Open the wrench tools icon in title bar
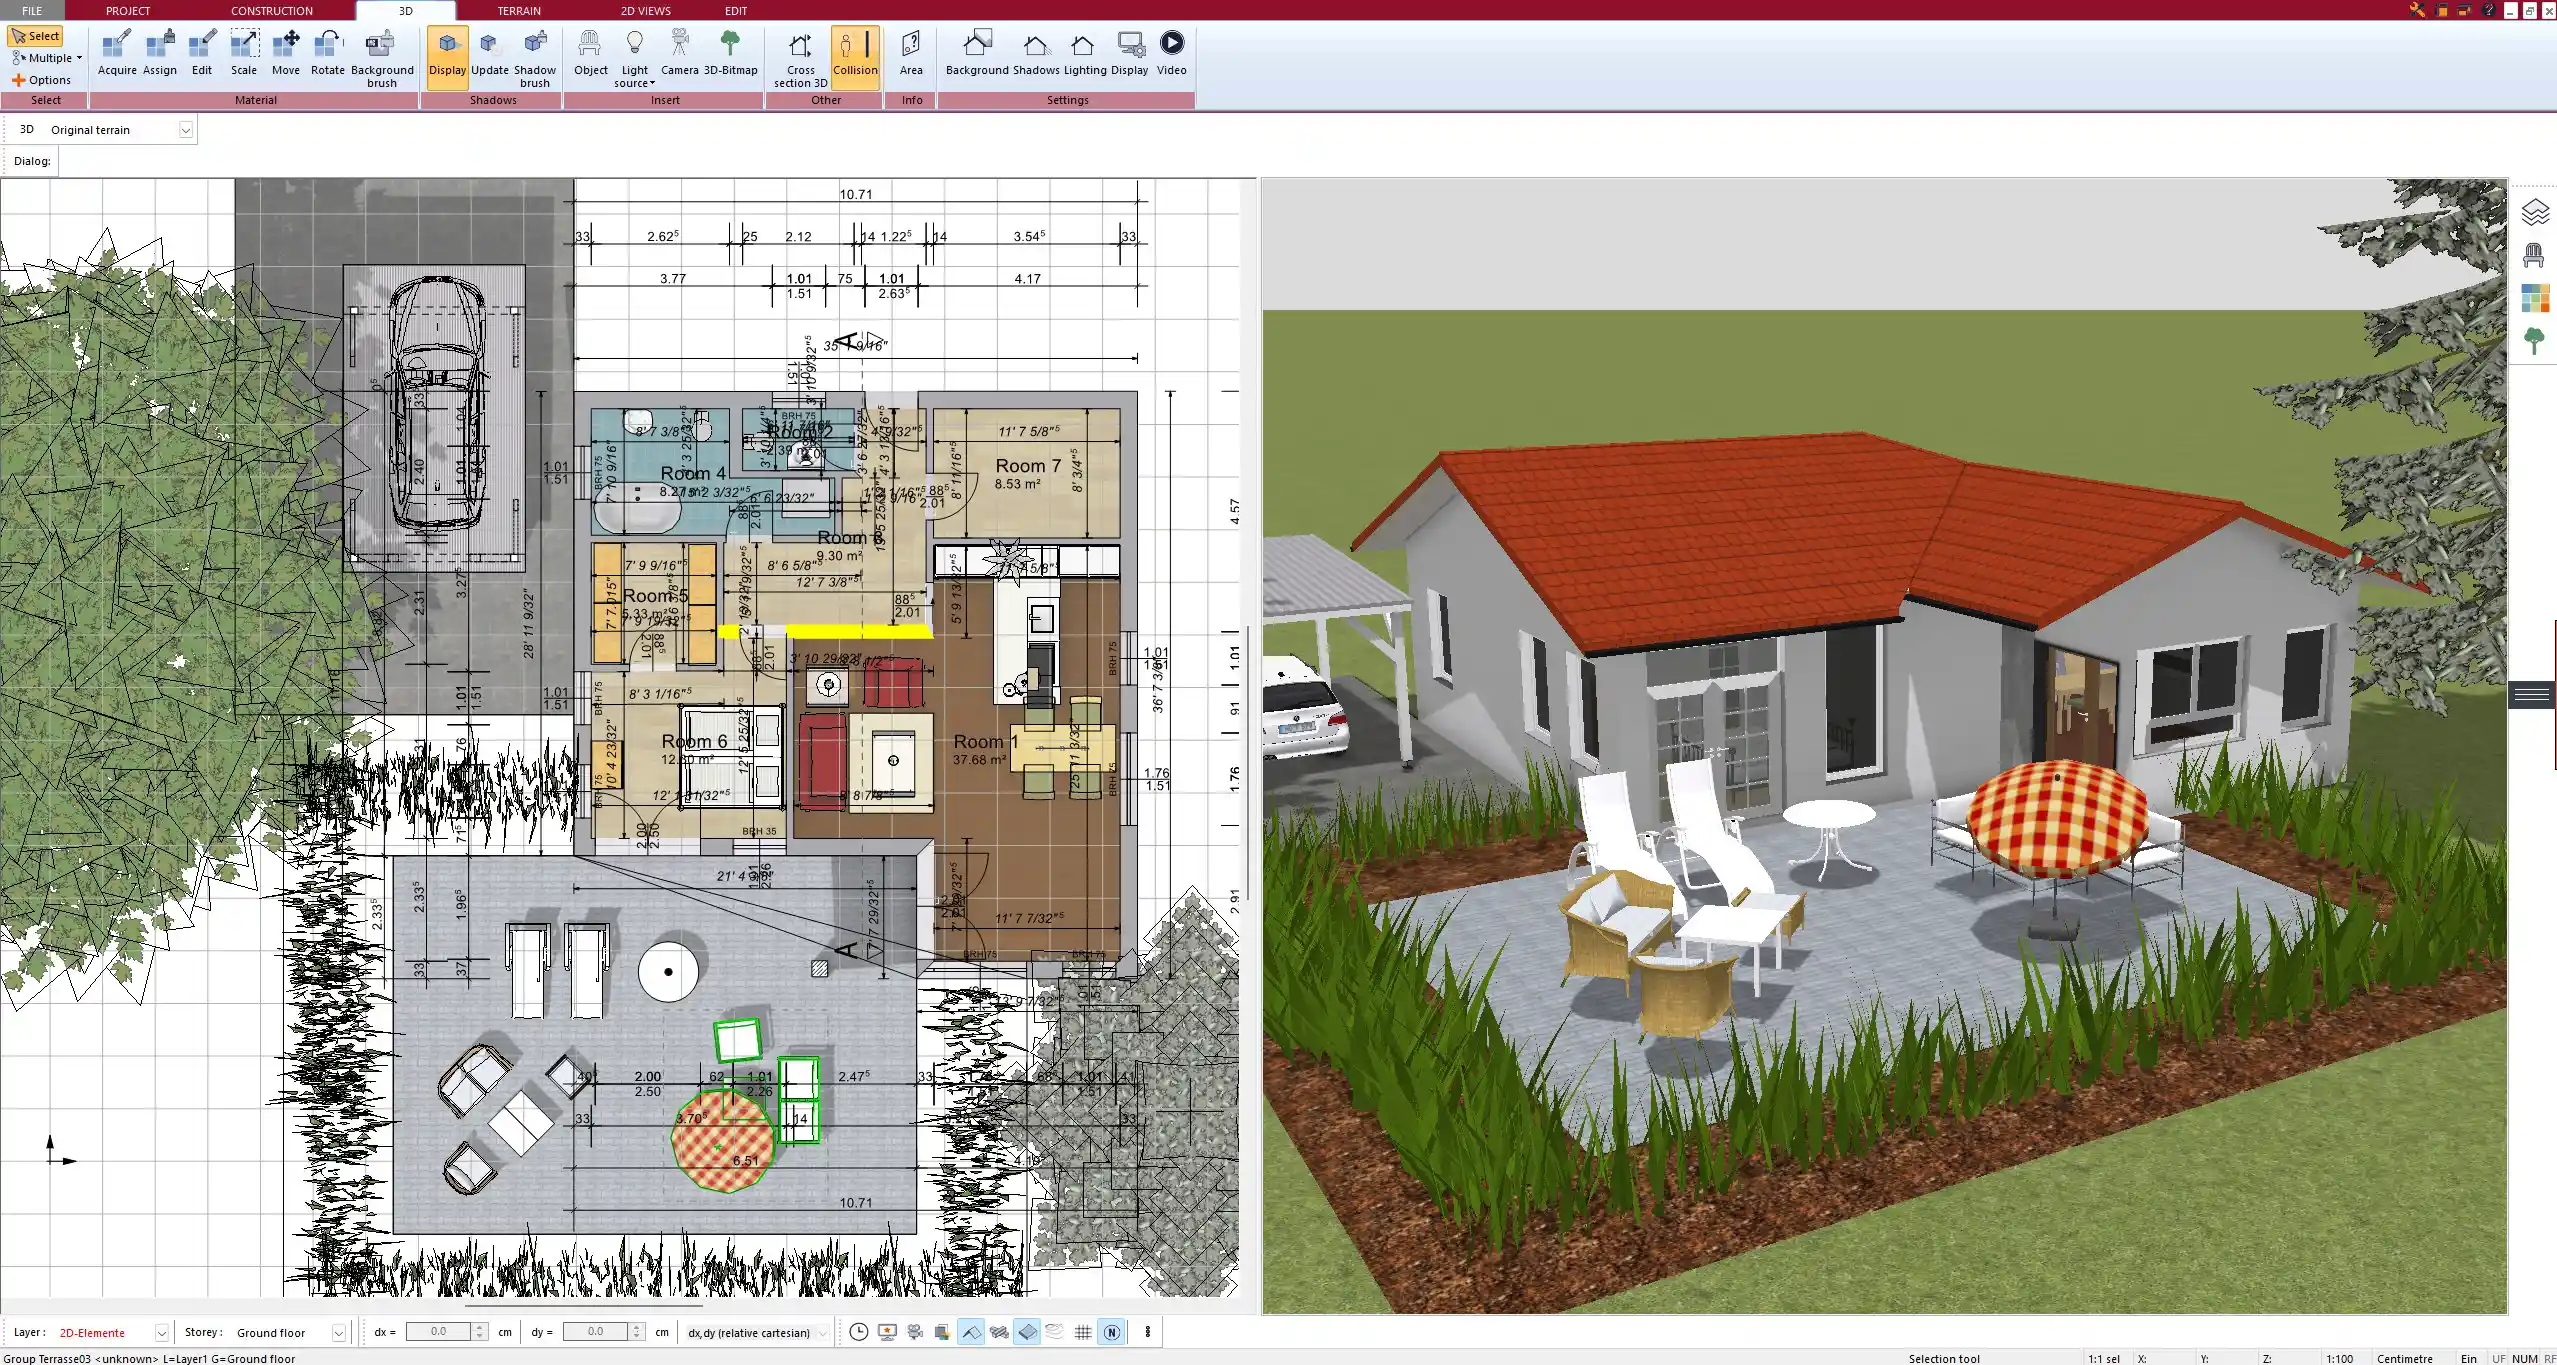The width and height of the screenshot is (2557, 1365). pyautogui.click(x=2418, y=10)
